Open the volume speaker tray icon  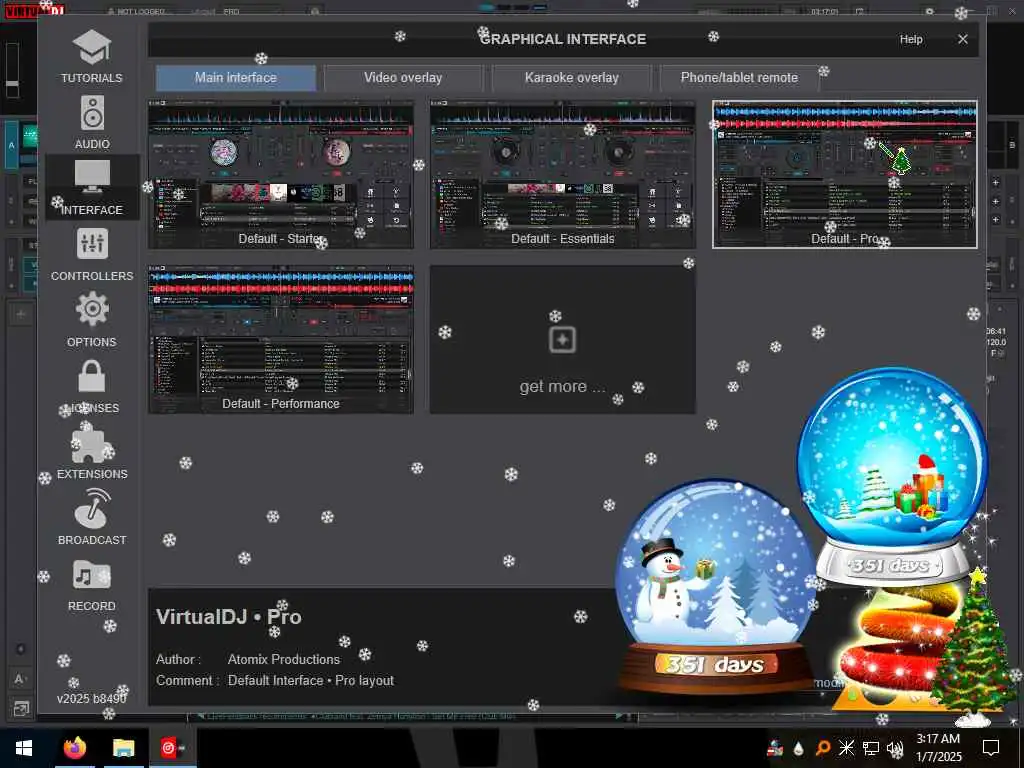(895, 748)
